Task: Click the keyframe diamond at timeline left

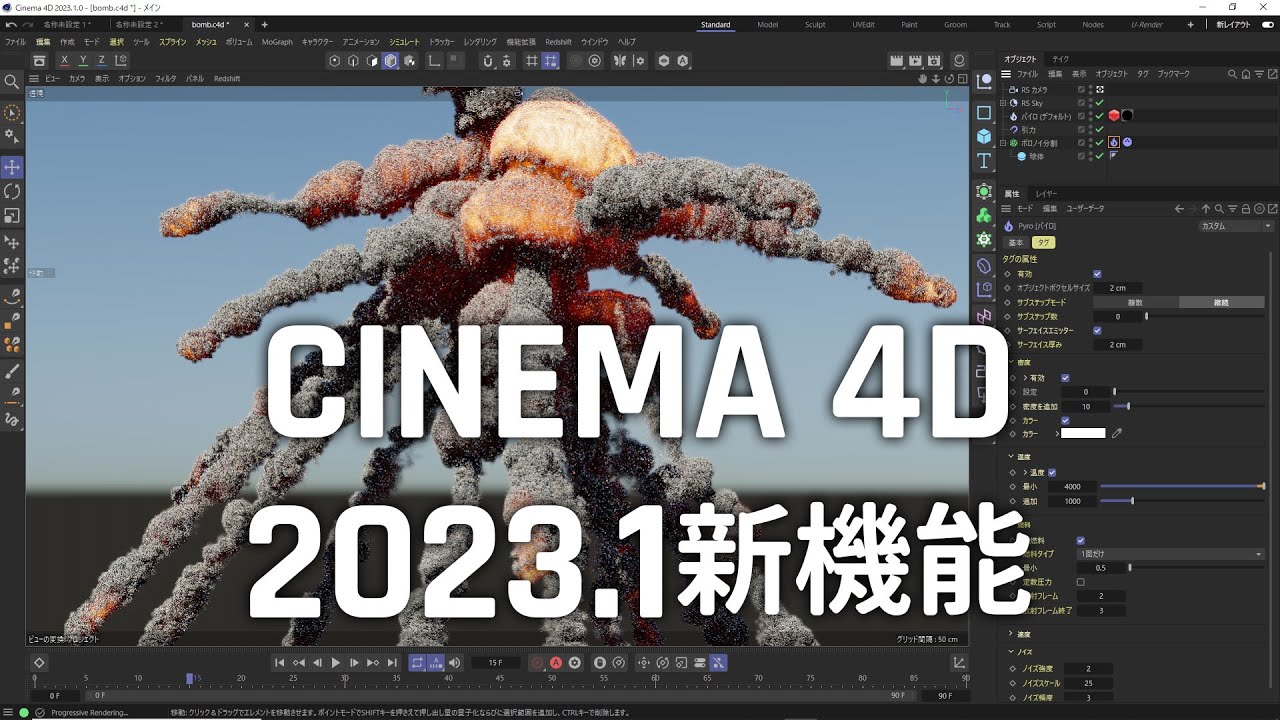Action: pyautogui.click(x=39, y=662)
